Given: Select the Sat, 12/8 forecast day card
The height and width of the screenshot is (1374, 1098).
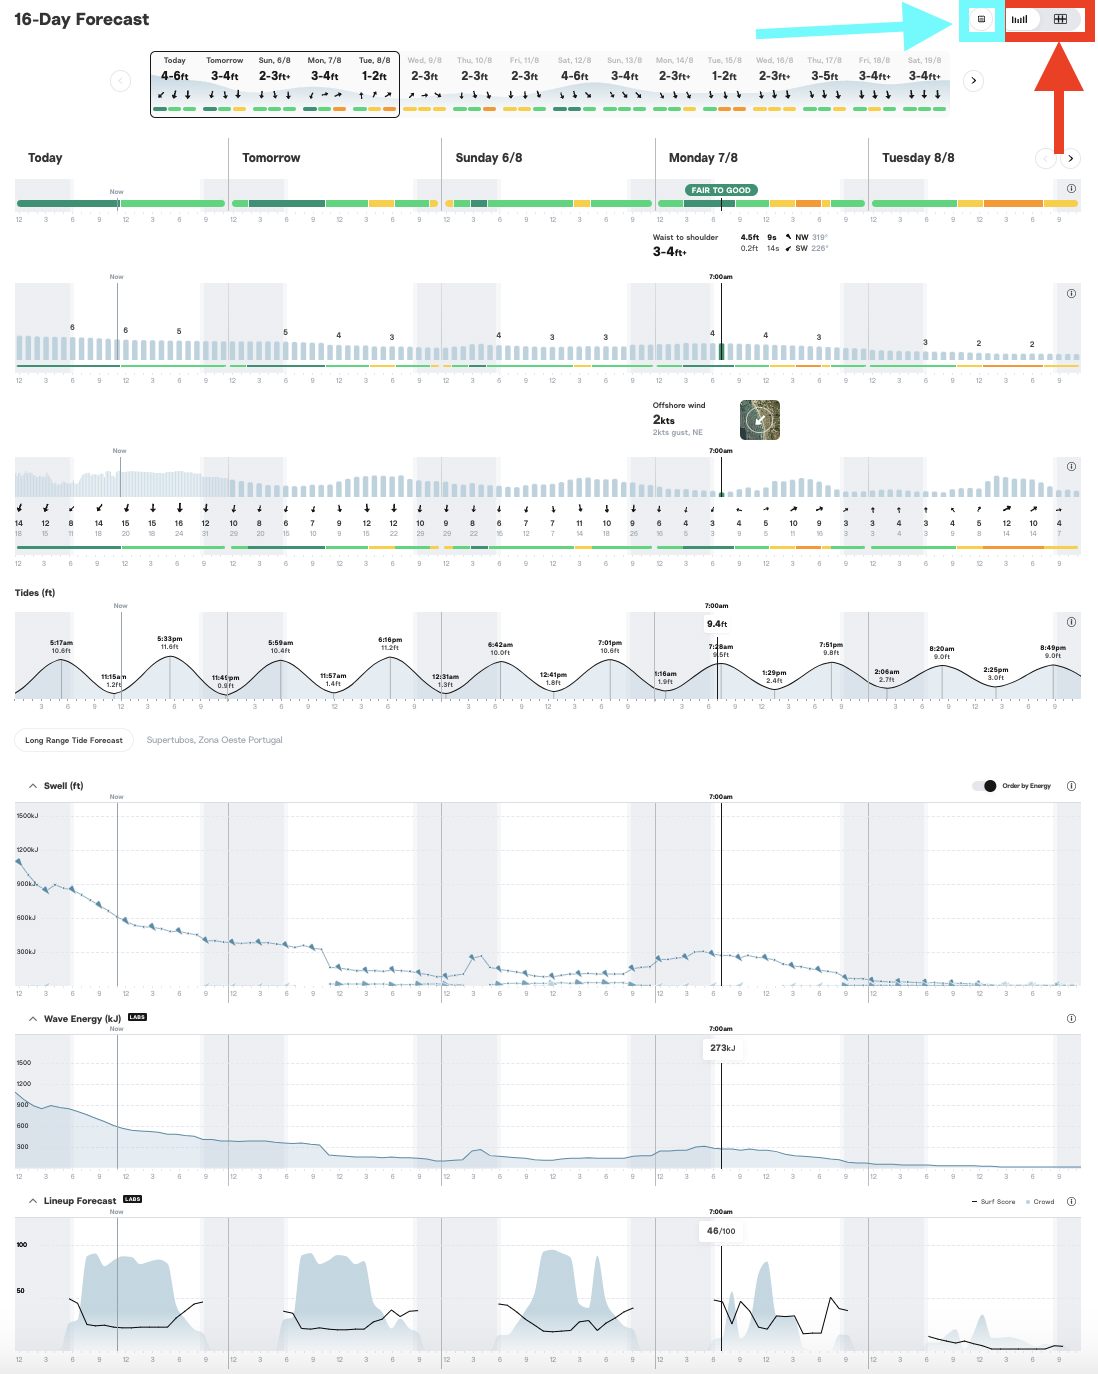Looking at the screenshot, I should tap(574, 80).
